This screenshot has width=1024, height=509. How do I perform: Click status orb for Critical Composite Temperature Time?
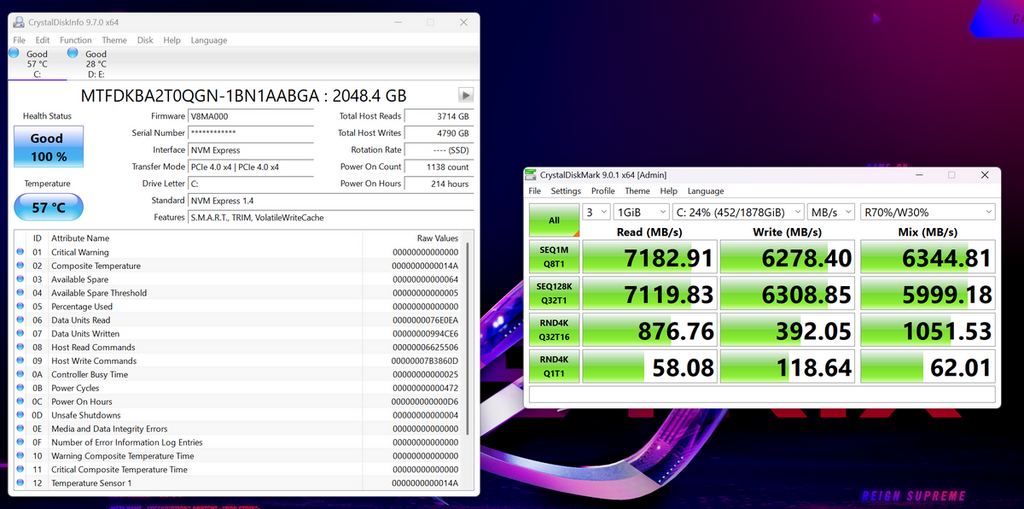click(x=20, y=469)
